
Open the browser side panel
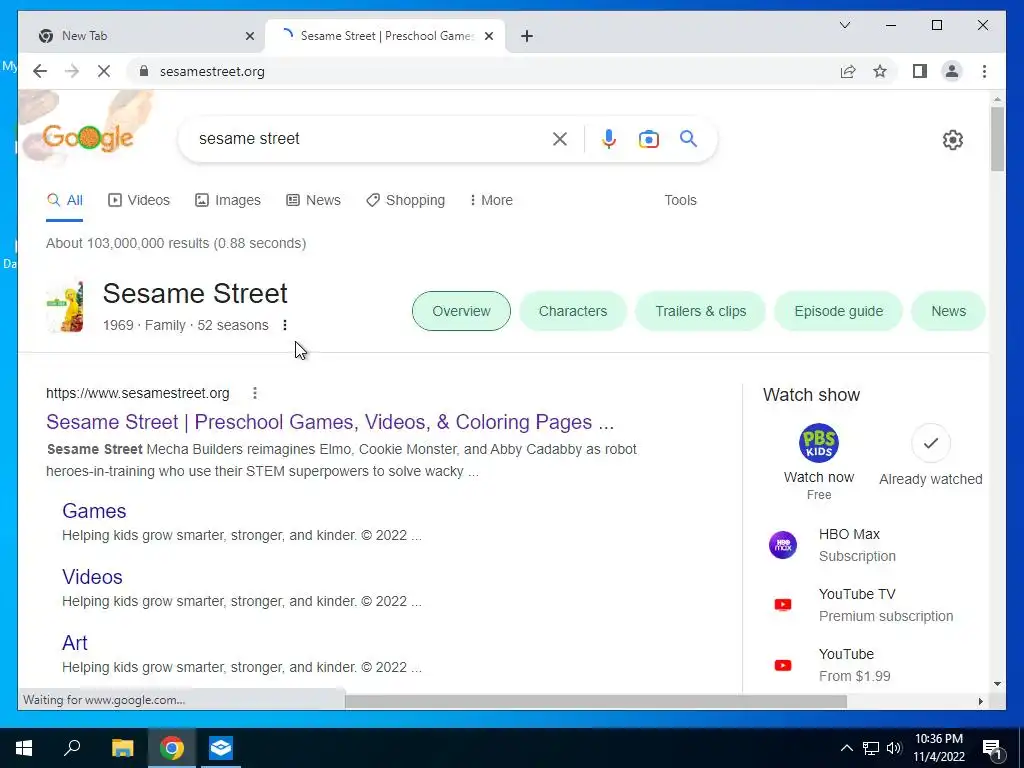click(x=920, y=71)
